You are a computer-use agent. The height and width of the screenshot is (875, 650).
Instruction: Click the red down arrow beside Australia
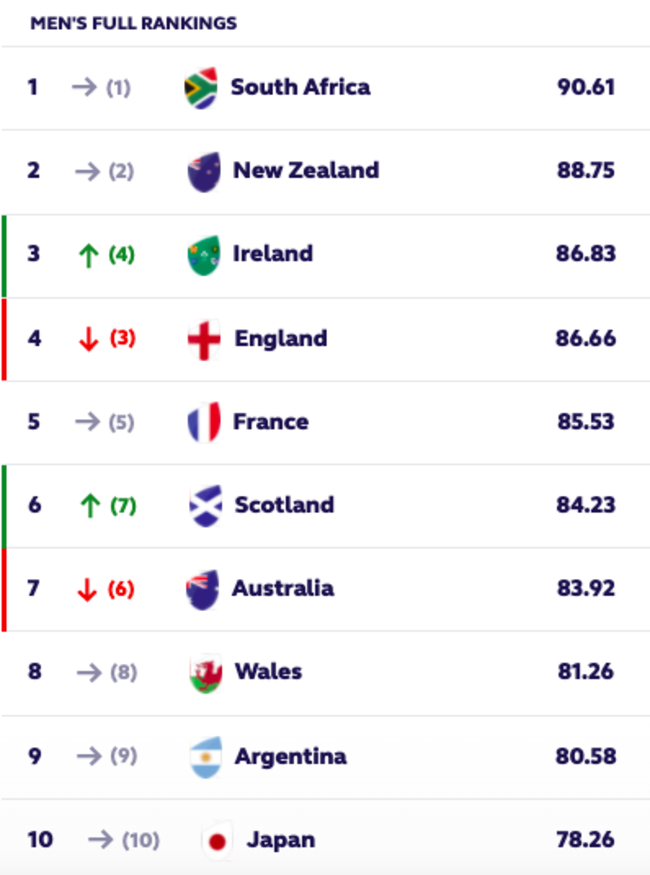click(x=88, y=589)
